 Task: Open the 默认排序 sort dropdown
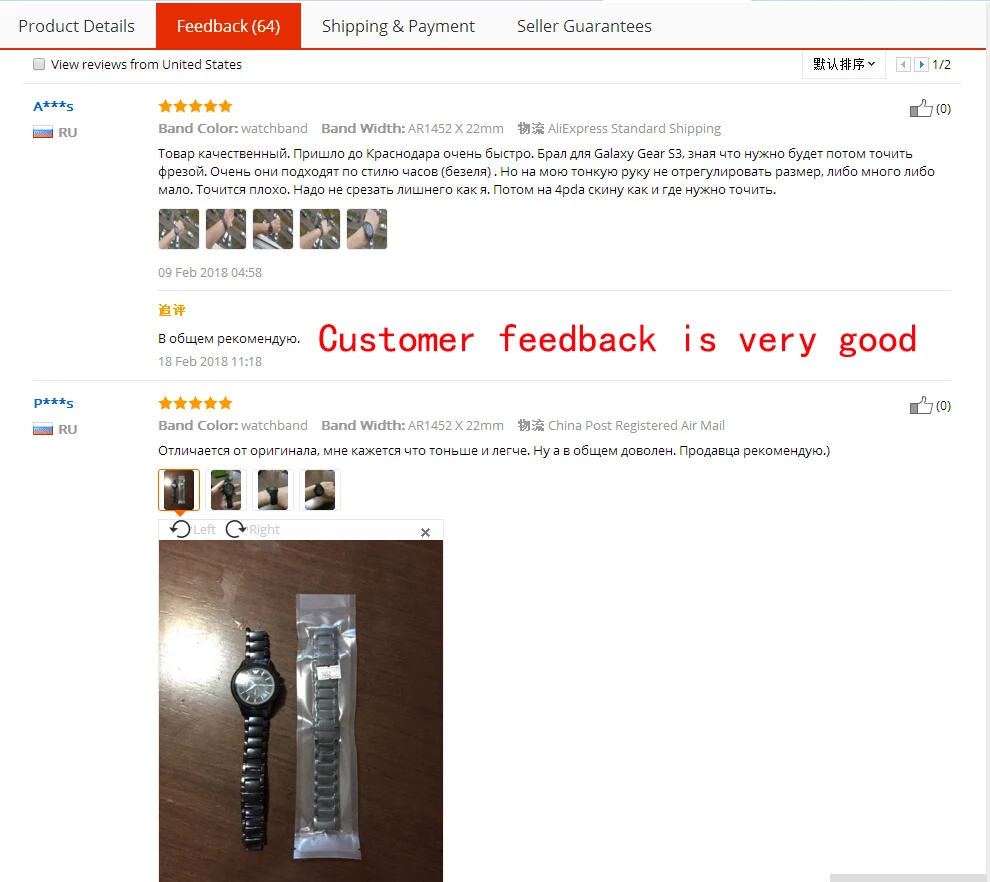[844, 64]
